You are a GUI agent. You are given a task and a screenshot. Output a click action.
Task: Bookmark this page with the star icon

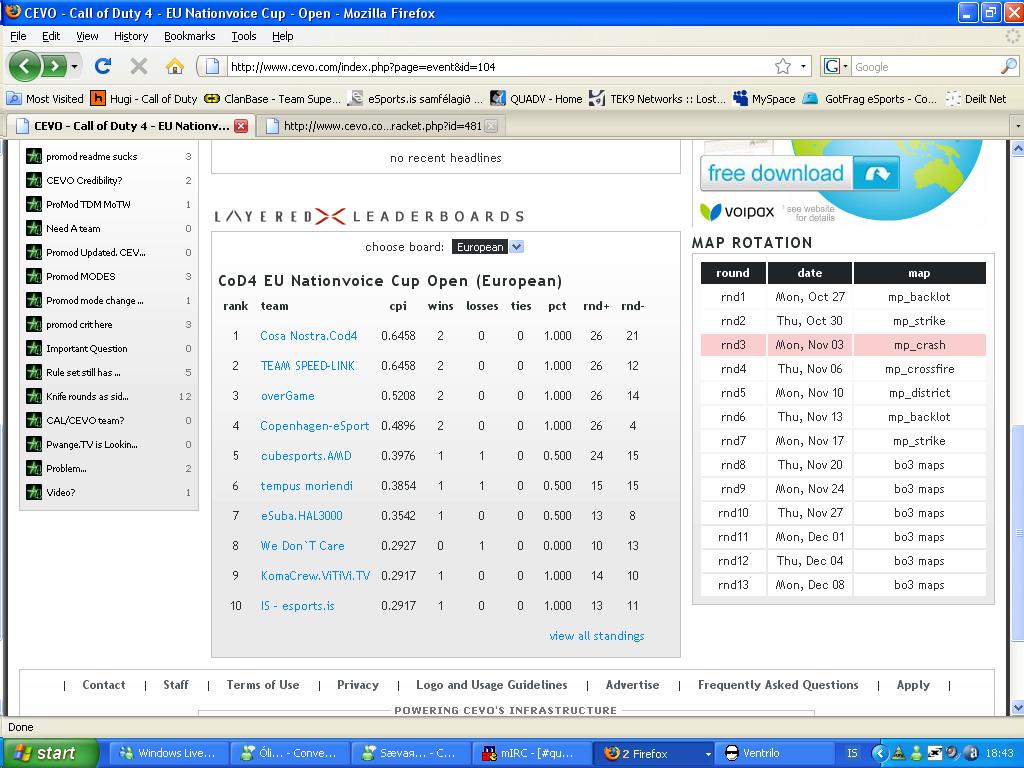783,66
